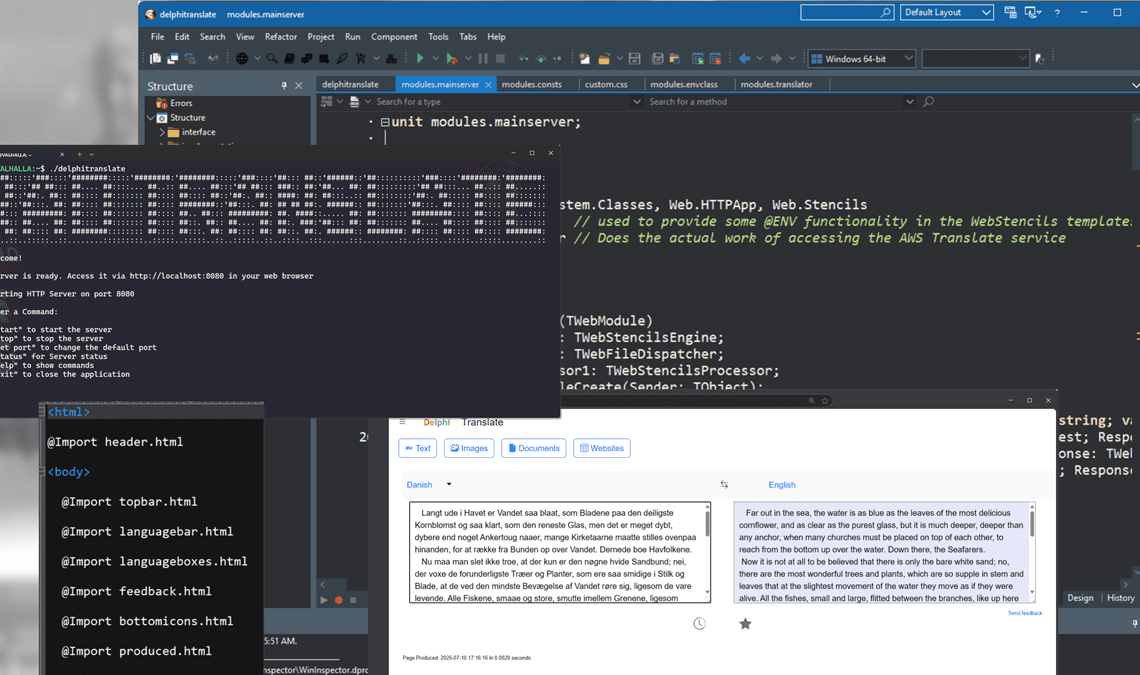Click the Send feedback link
Screen dimensions: 1140x675
tap(1024, 613)
